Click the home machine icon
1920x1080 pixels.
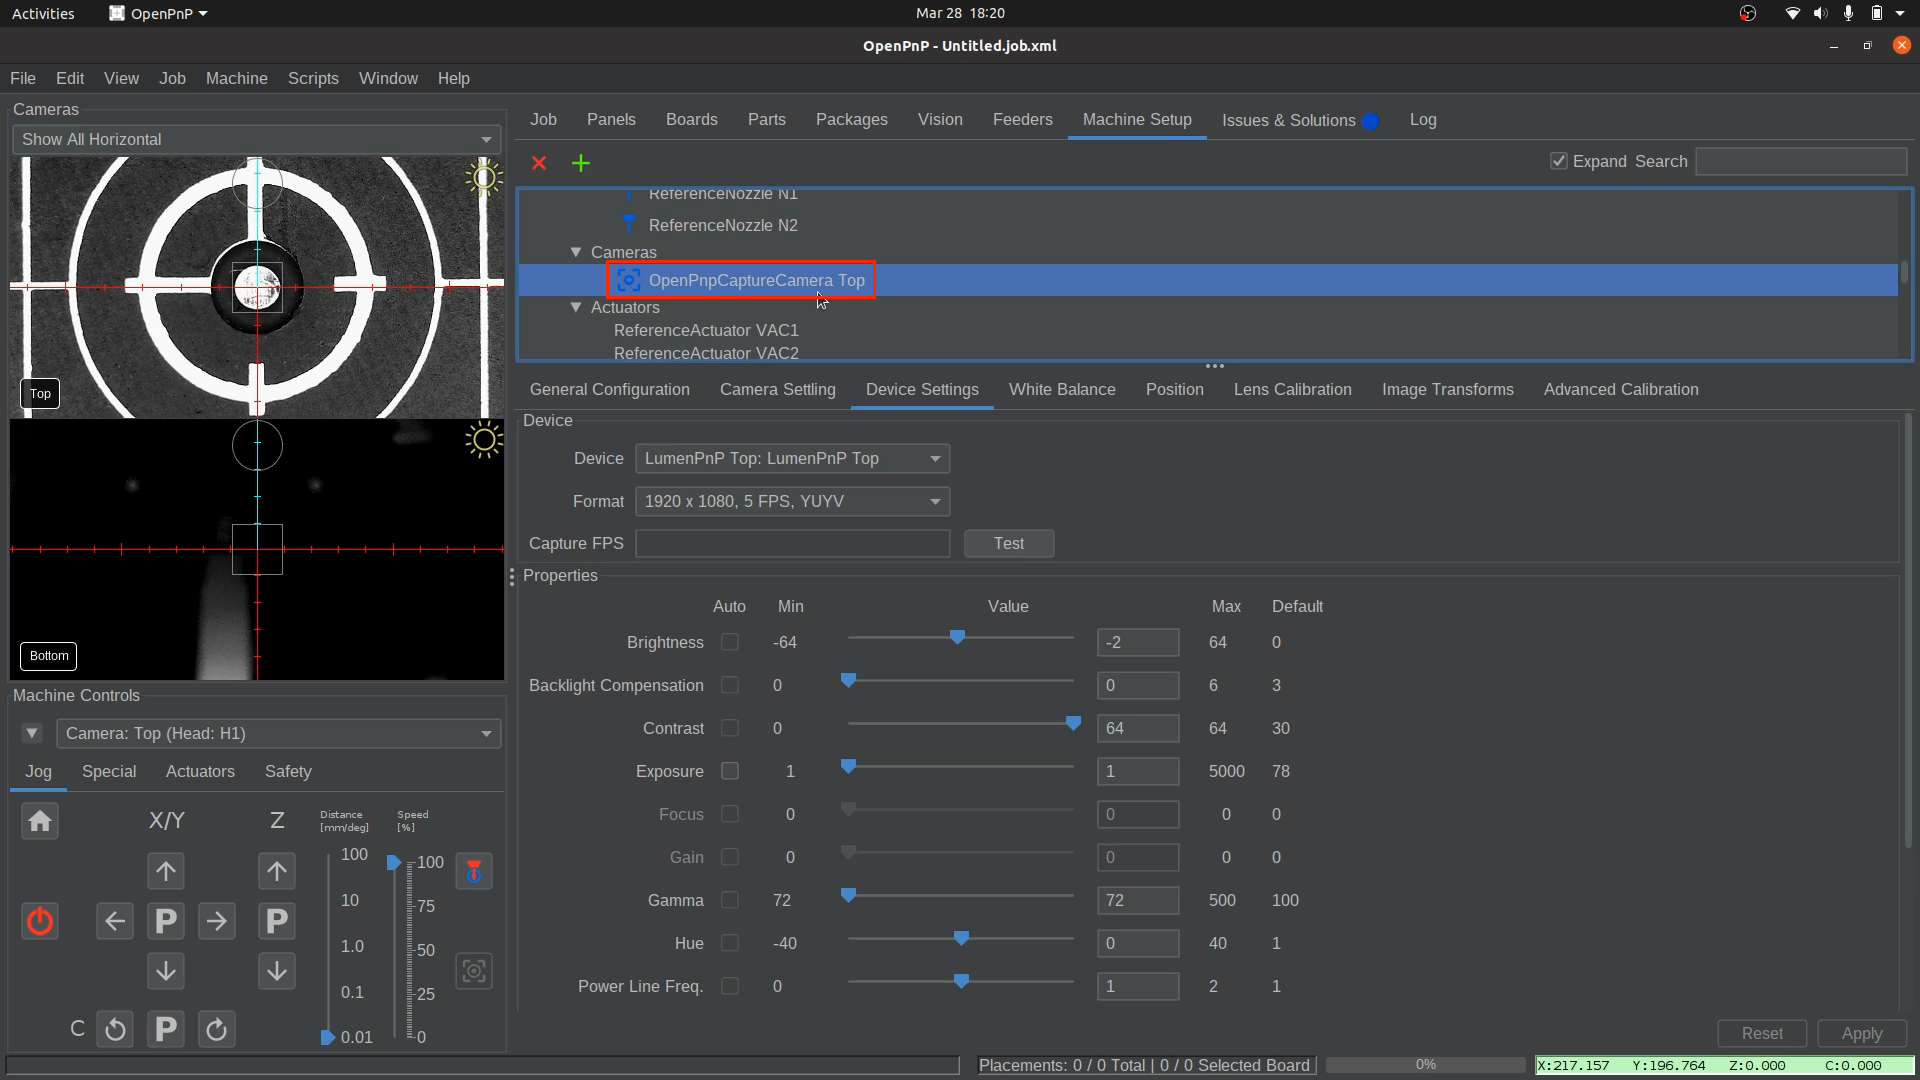pyautogui.click(x=40, y=821)
